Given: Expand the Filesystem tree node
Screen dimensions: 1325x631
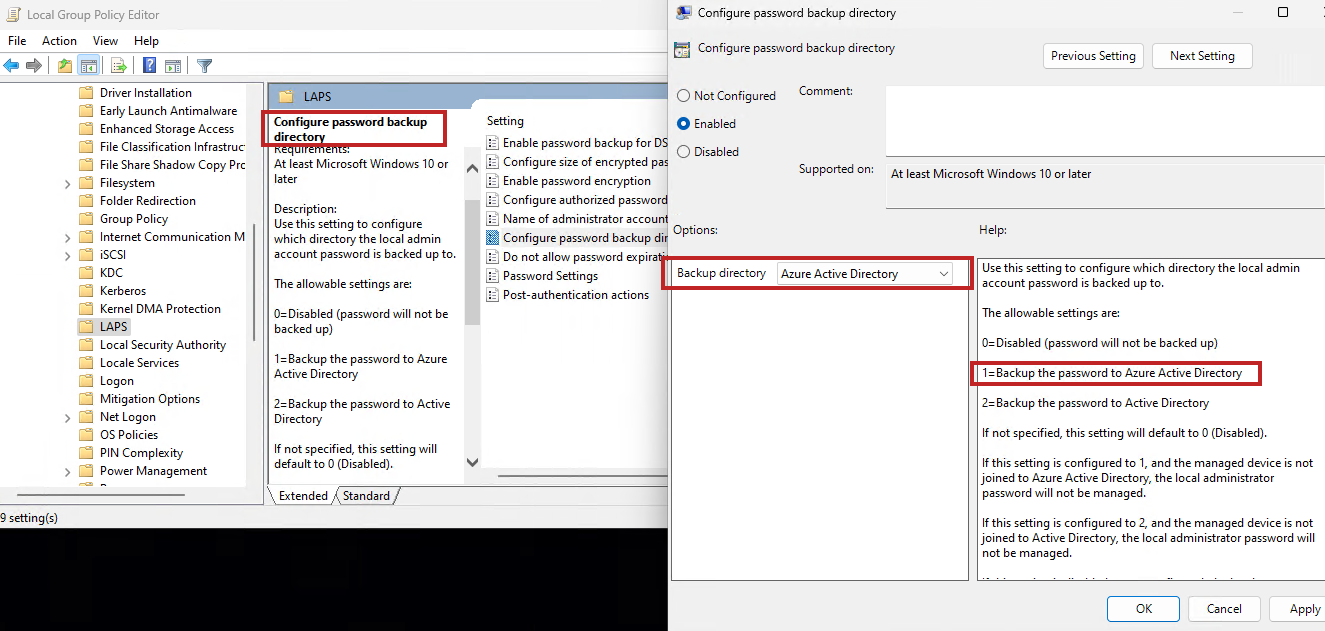Looking at the screenshot, I should coord(67,184).
